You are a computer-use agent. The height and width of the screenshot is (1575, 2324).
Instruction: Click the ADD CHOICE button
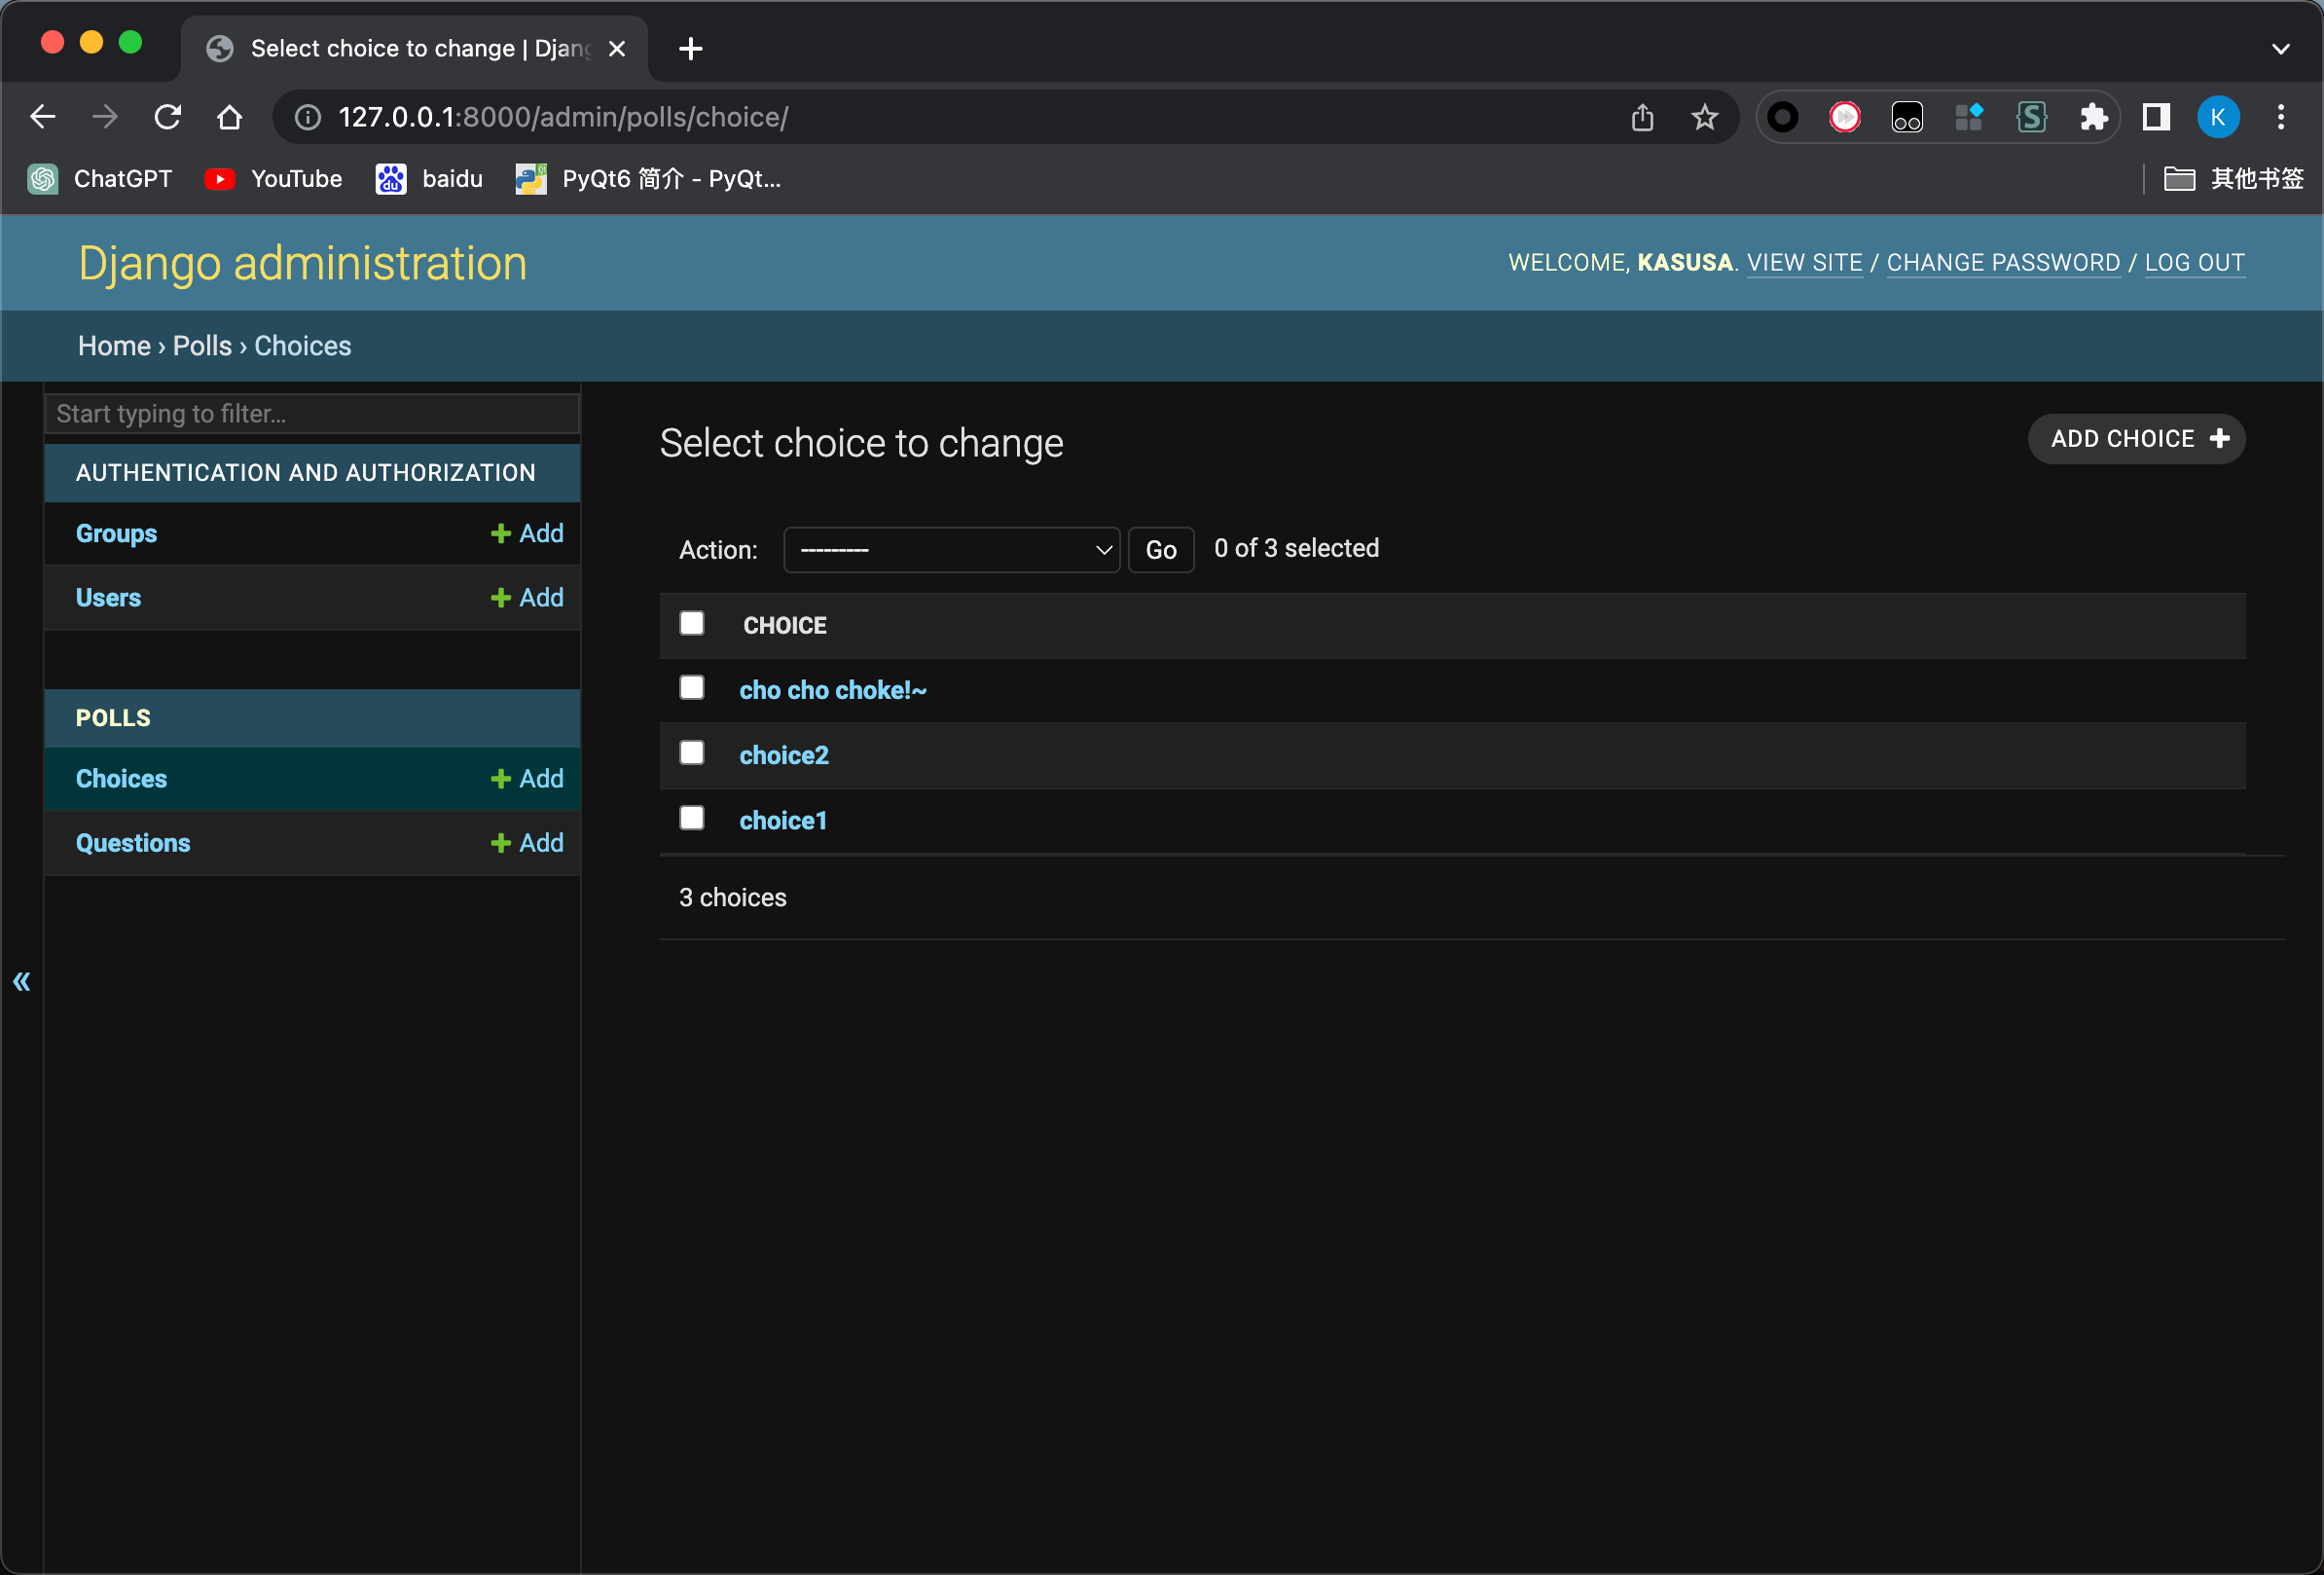(x=2136, y=439)
